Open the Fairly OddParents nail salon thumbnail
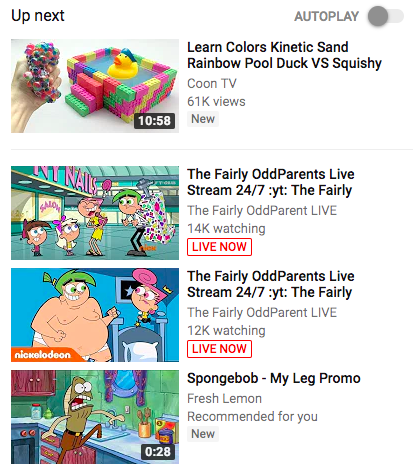This screenshot has width=420, height=470. [x=95, y=213]
